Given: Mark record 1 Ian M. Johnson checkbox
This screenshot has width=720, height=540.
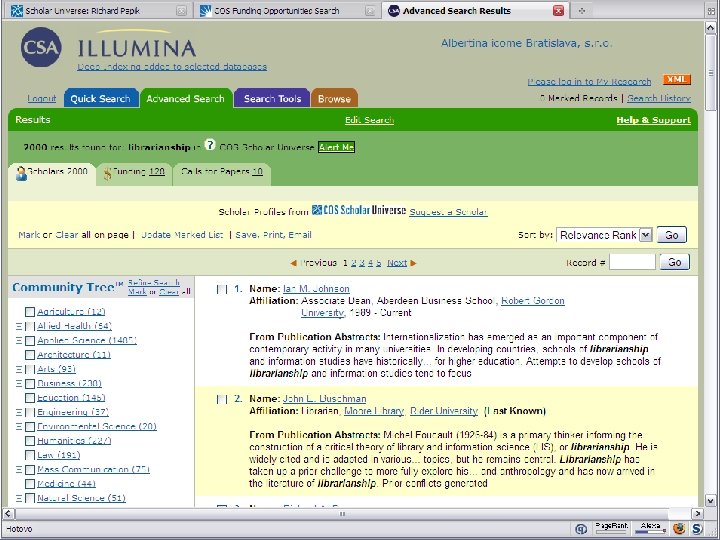Looking at the screenshot, I should coord(222,289).
